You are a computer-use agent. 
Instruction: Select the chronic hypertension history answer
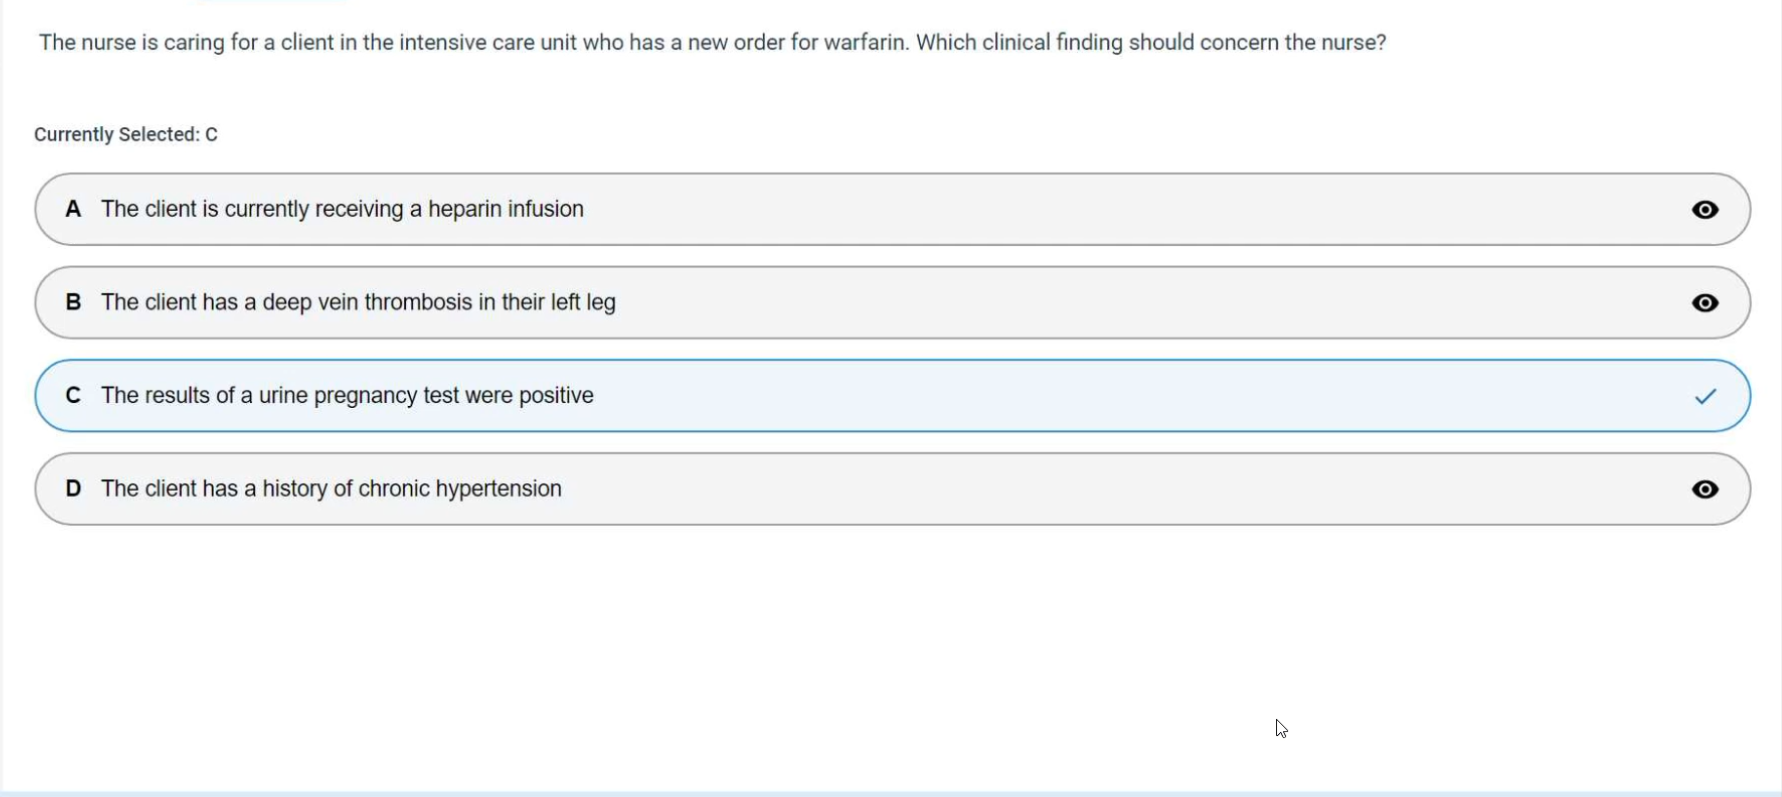(x=331, y=488)
